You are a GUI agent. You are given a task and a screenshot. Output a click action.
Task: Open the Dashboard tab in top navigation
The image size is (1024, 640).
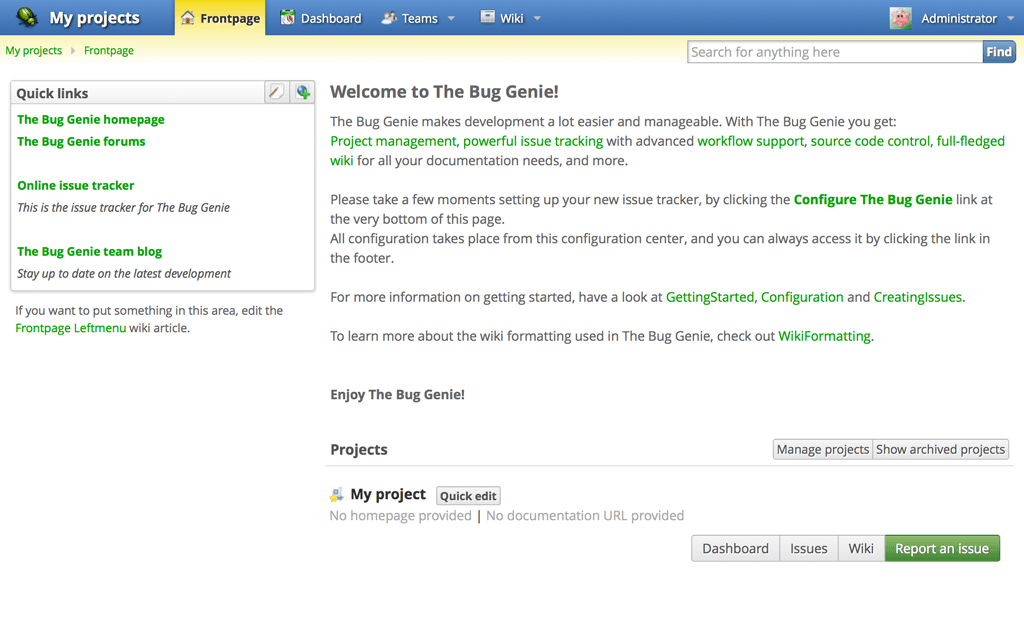pyautogui.click(x=320, y=18)
